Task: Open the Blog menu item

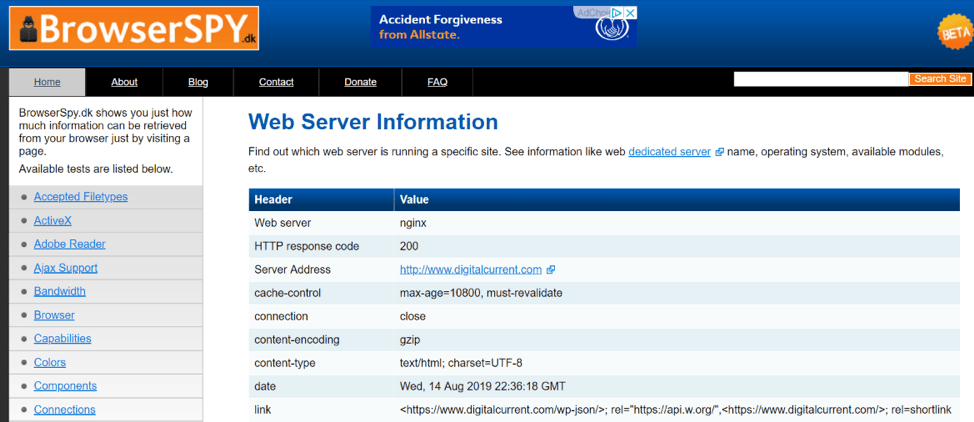Action: click(198, 82)
